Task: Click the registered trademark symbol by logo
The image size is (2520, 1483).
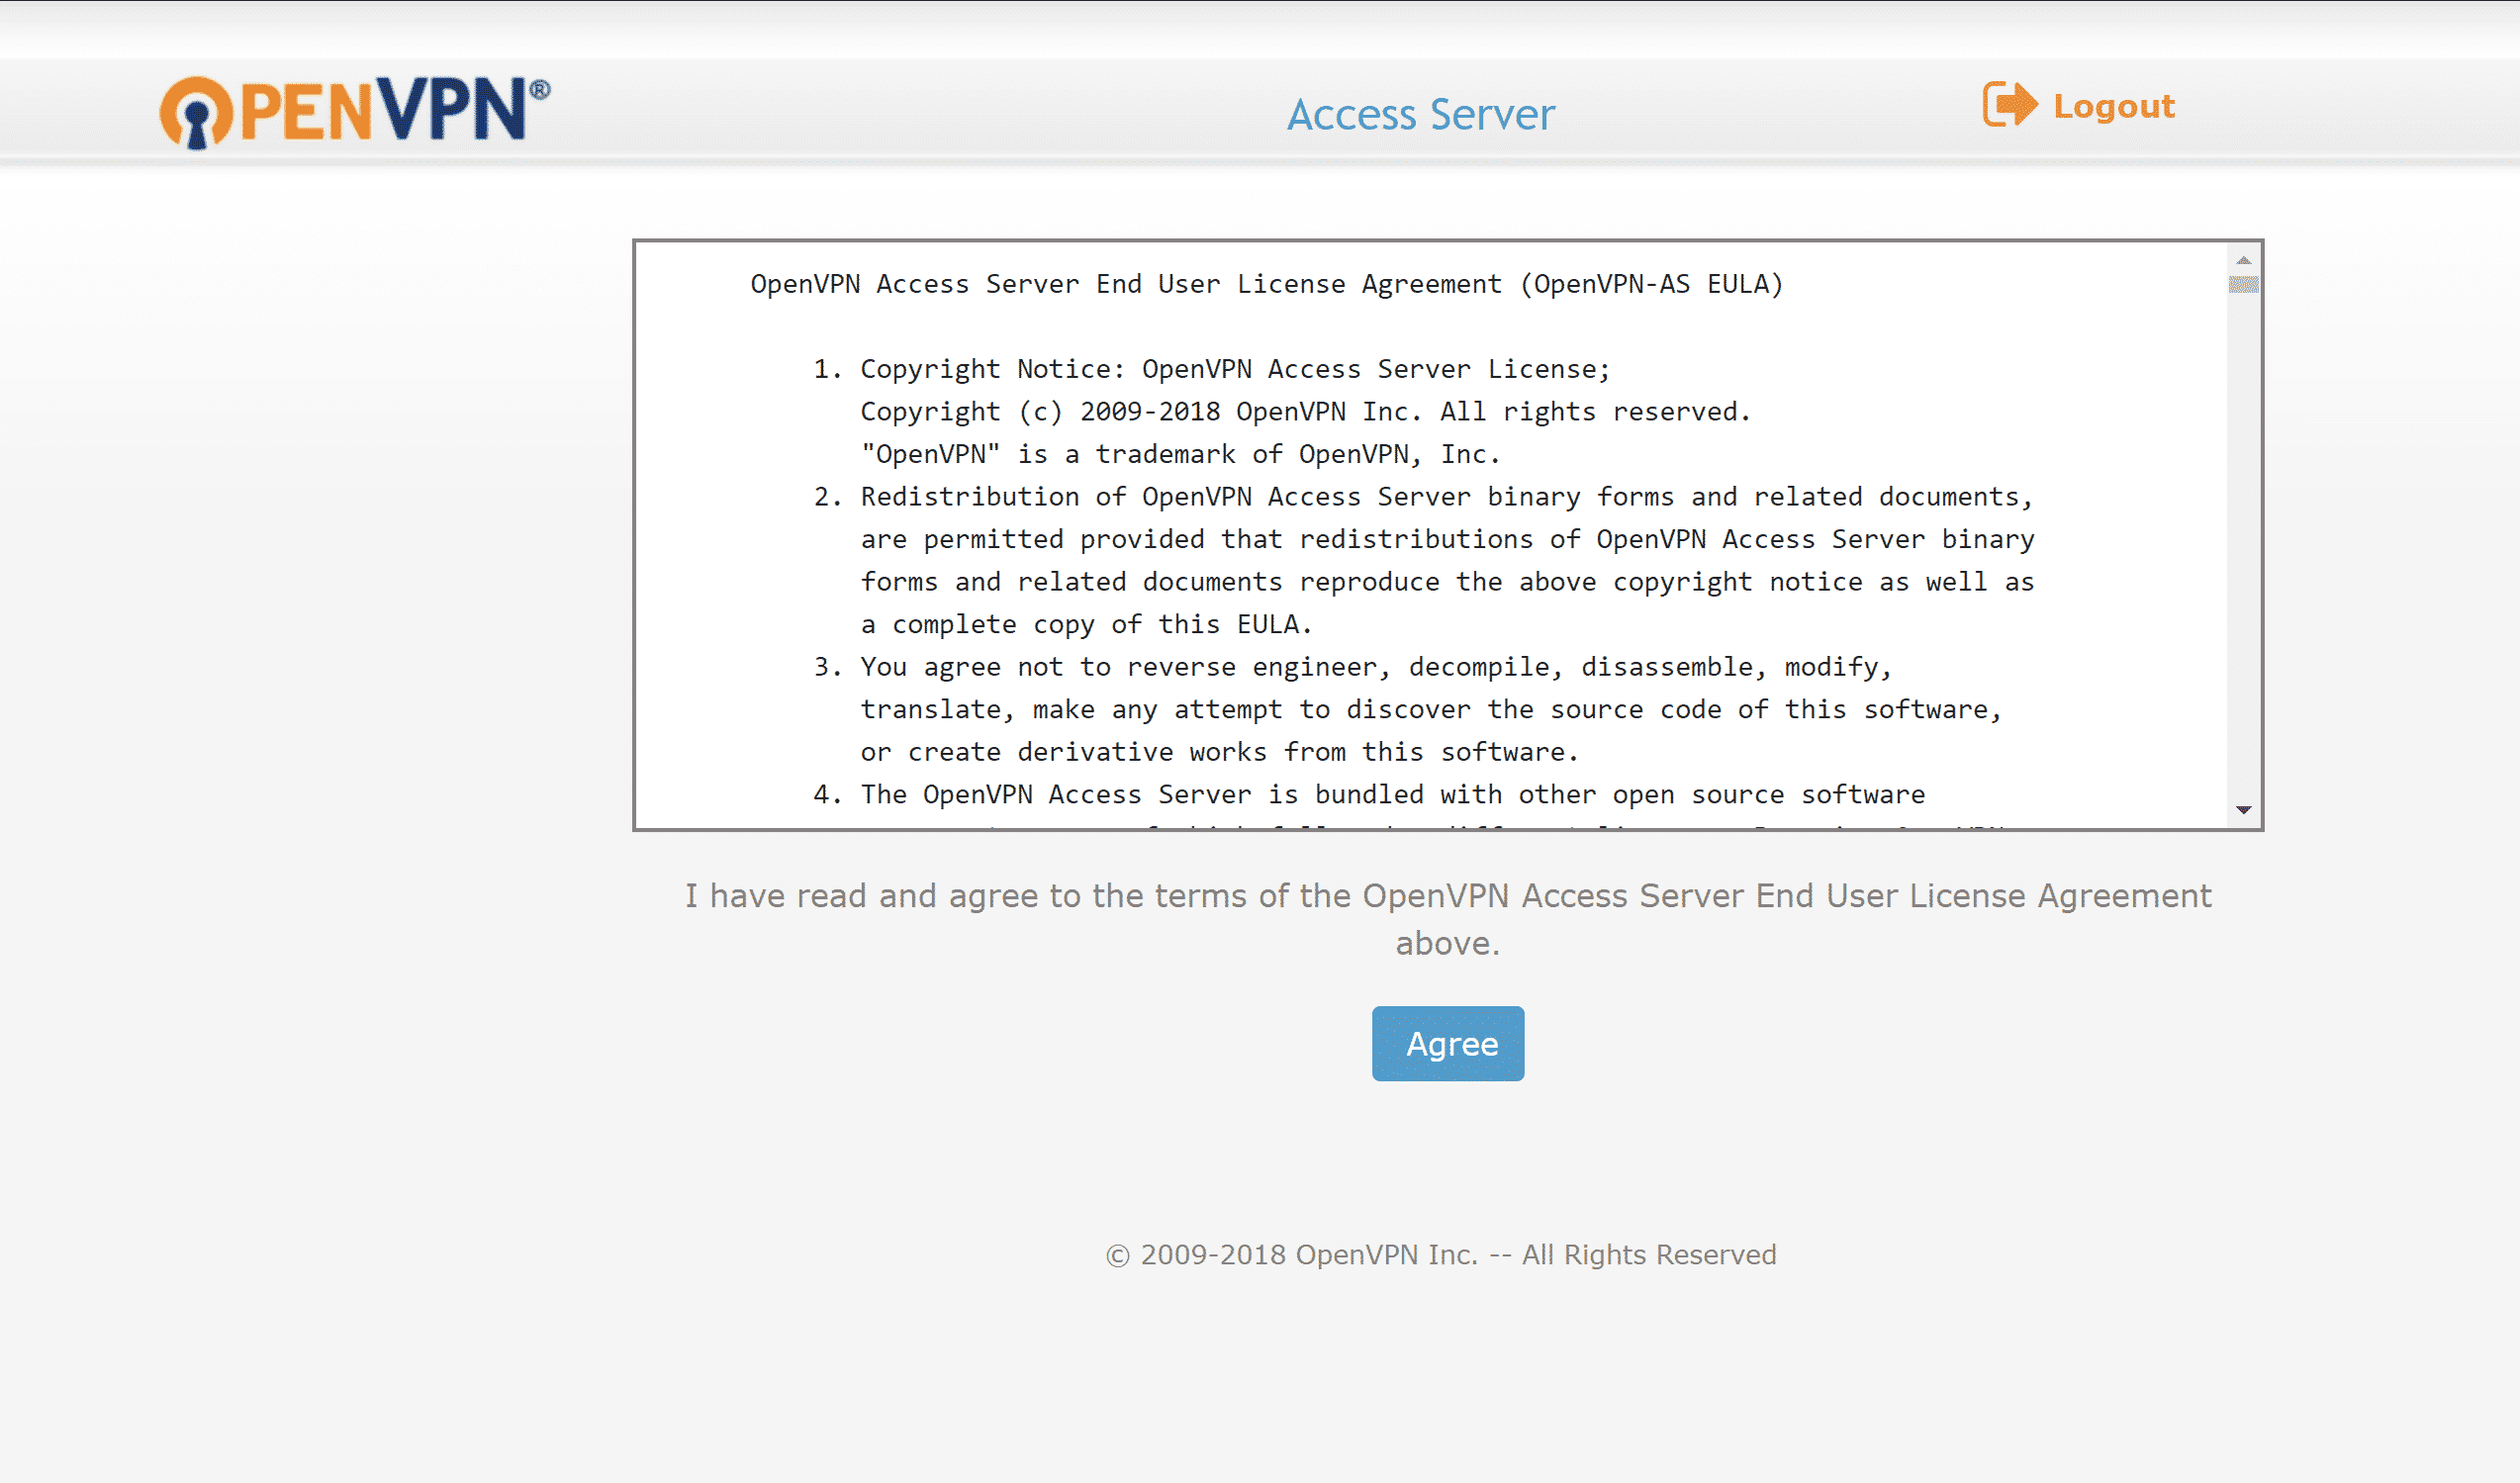Action: pyautogui.click(x=539, y=91)
